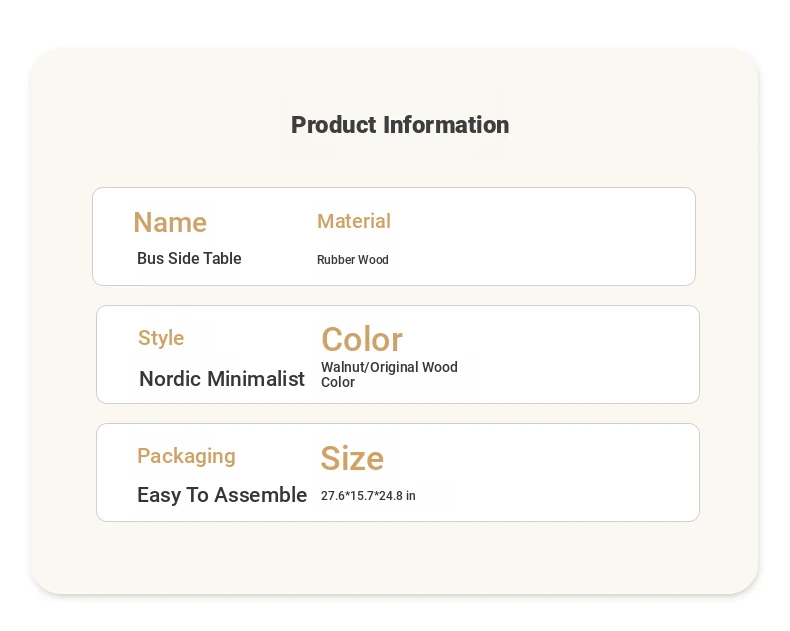
Task: Click the word Product in the title
Action: point(334,125)
